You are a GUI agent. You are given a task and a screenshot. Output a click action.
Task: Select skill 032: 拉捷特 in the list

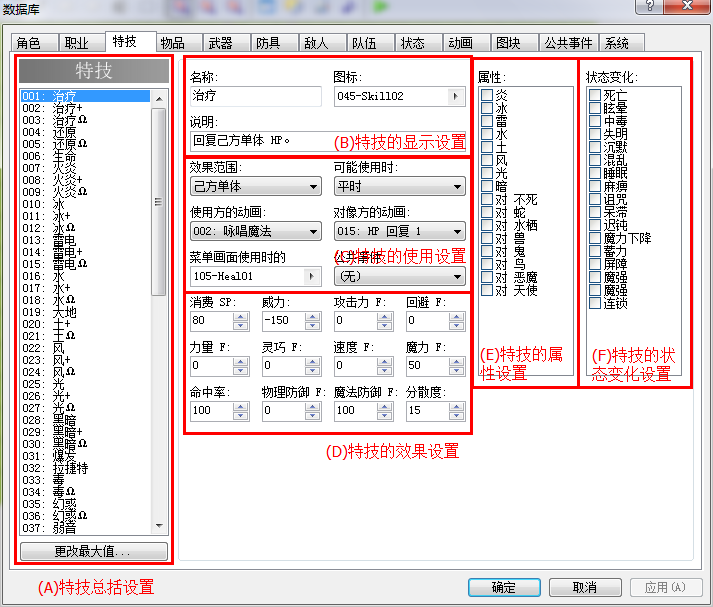[85, 468]
